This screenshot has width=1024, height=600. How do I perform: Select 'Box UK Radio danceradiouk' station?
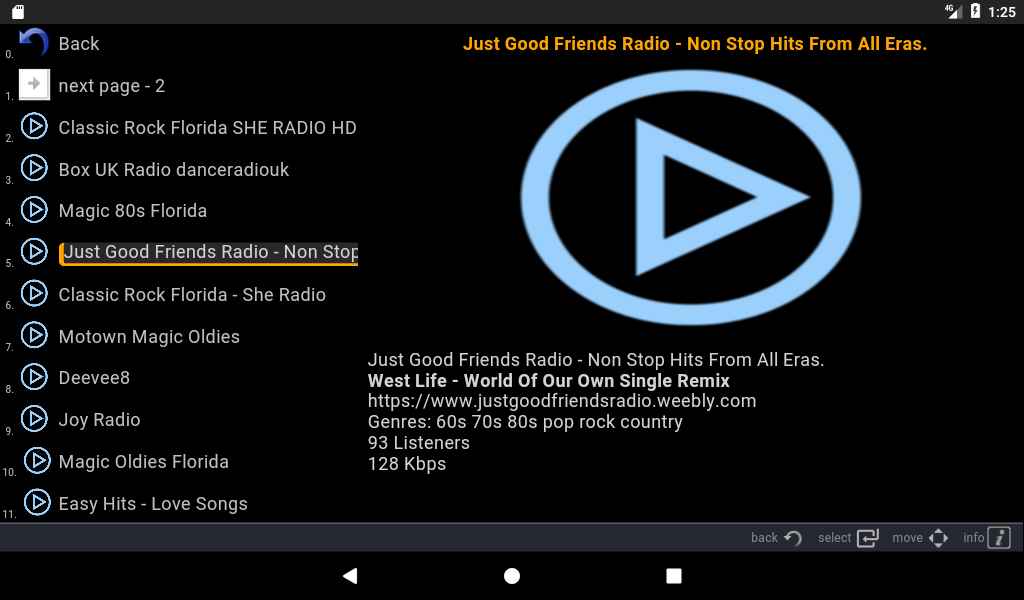click(174, 169)
